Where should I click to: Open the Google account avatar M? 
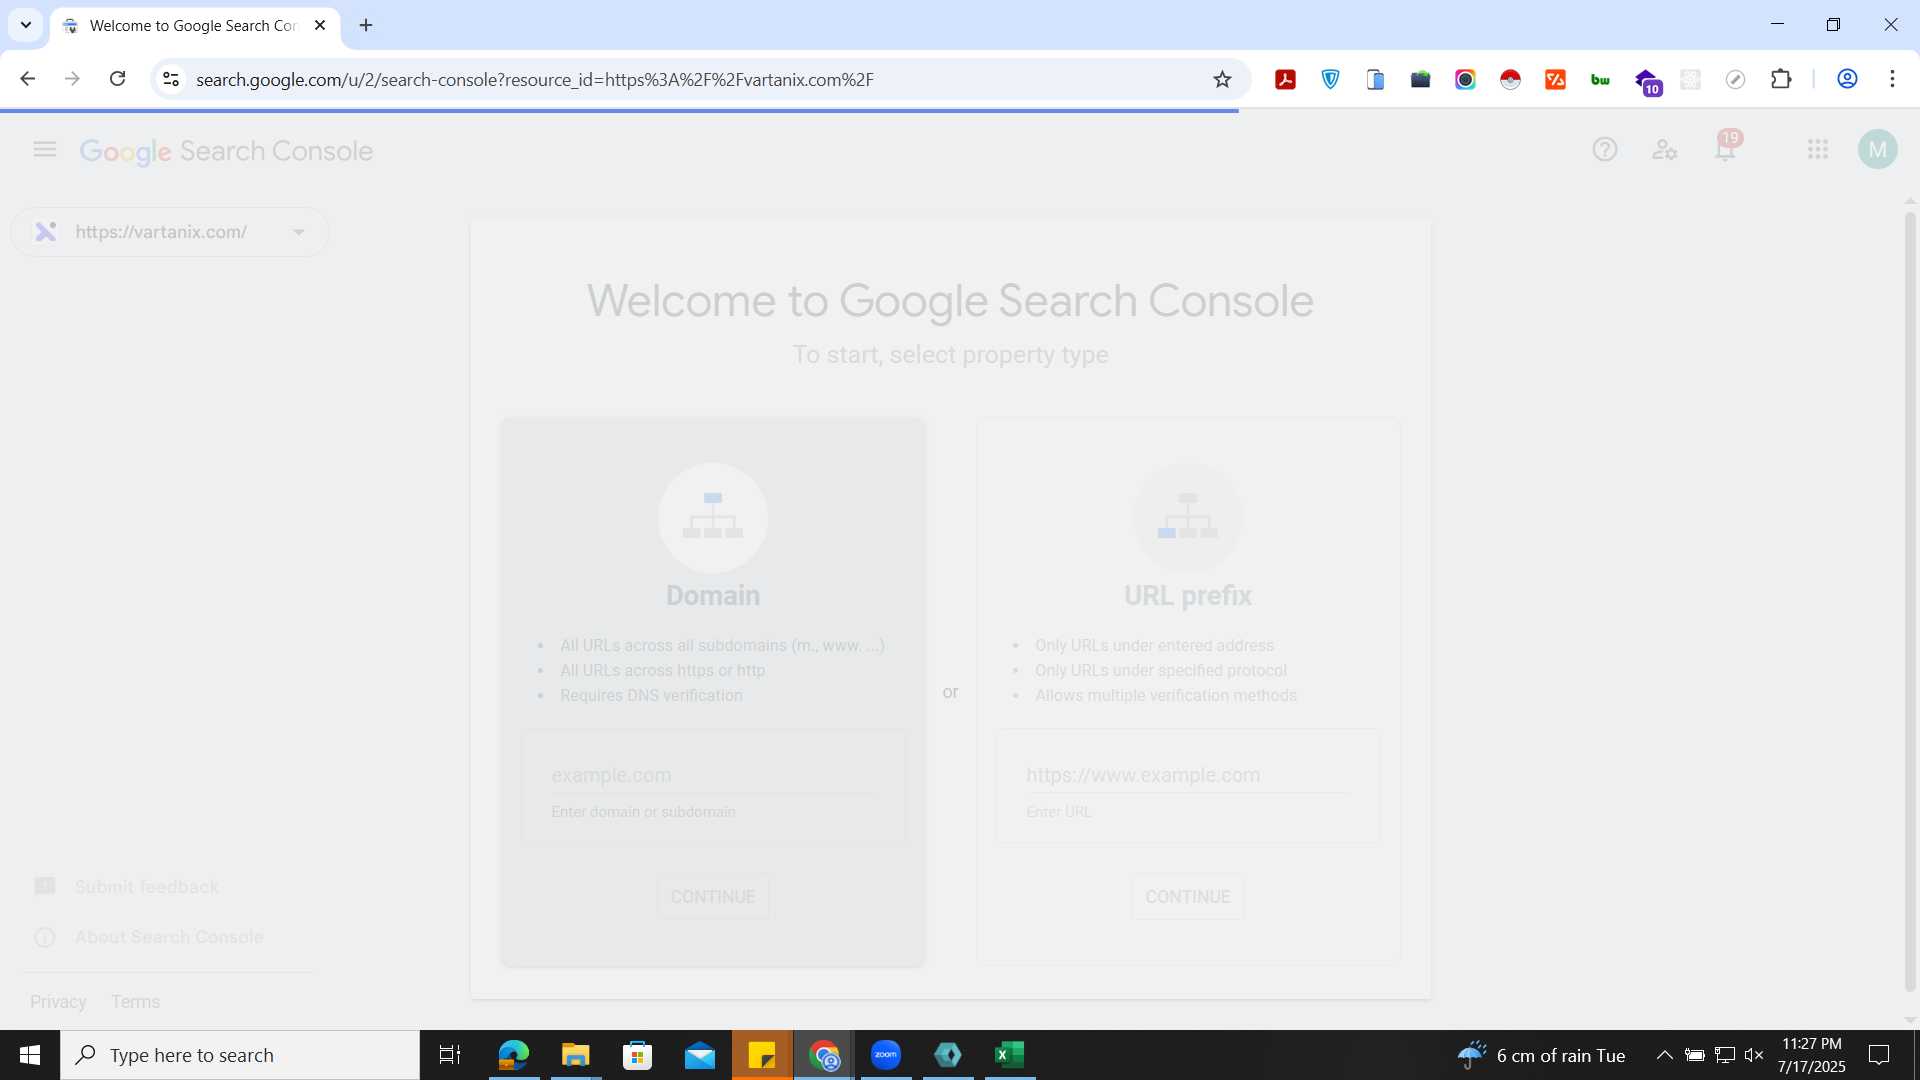coord(1878,150)
